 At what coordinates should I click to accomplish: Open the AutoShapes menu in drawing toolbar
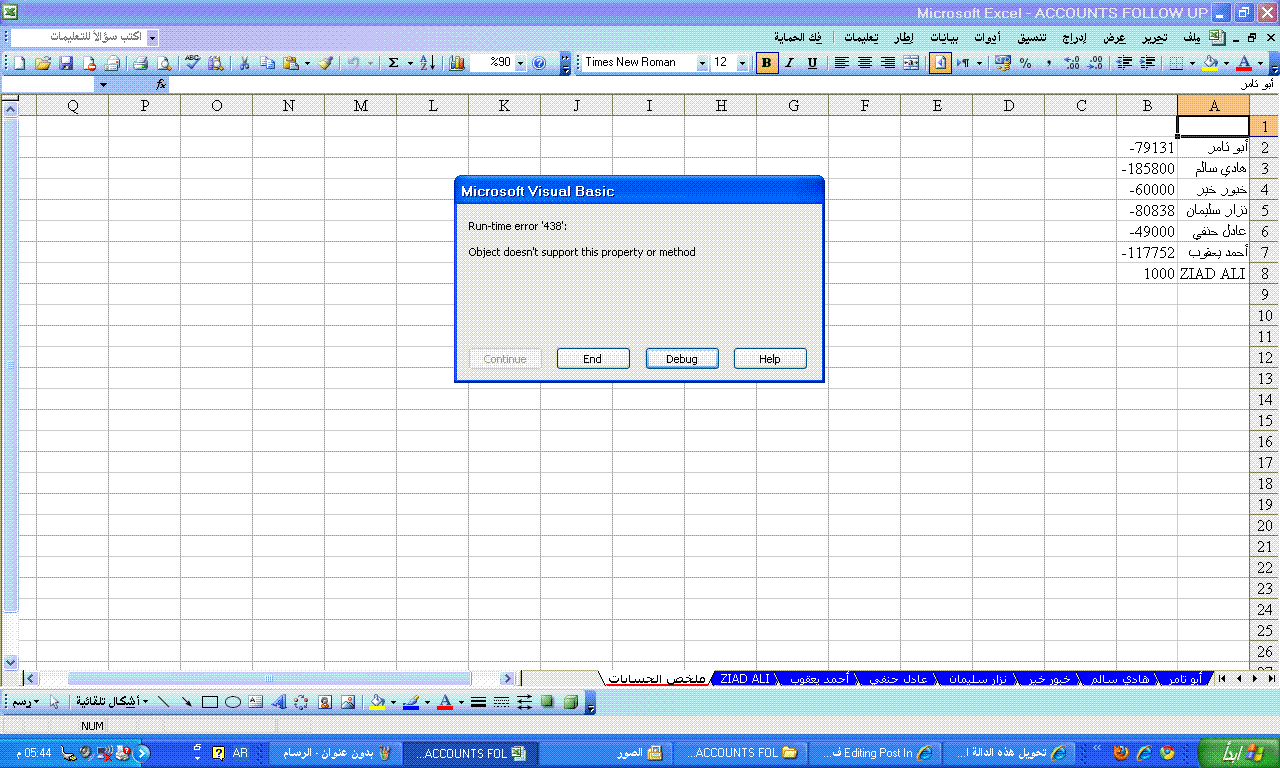pos(112,702)
